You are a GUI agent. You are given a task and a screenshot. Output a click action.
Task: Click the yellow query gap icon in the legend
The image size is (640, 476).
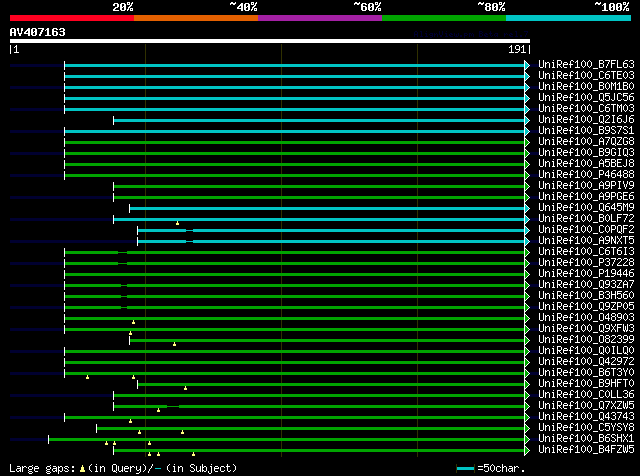click(82, 469)
